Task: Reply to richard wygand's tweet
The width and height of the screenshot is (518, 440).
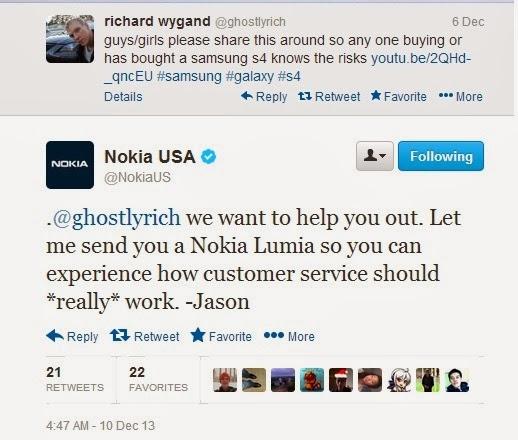Action: click(x=264, y=97)
